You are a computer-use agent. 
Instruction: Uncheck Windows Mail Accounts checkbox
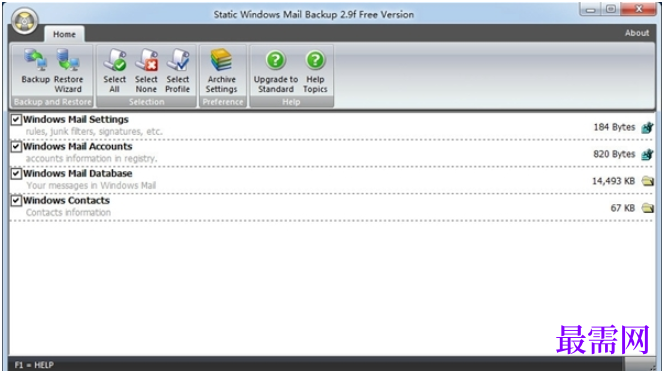pos(16,147)
